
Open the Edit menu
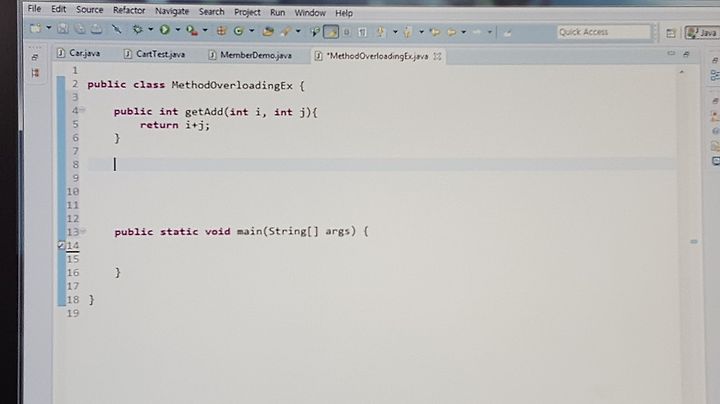(x=58, y=9)
